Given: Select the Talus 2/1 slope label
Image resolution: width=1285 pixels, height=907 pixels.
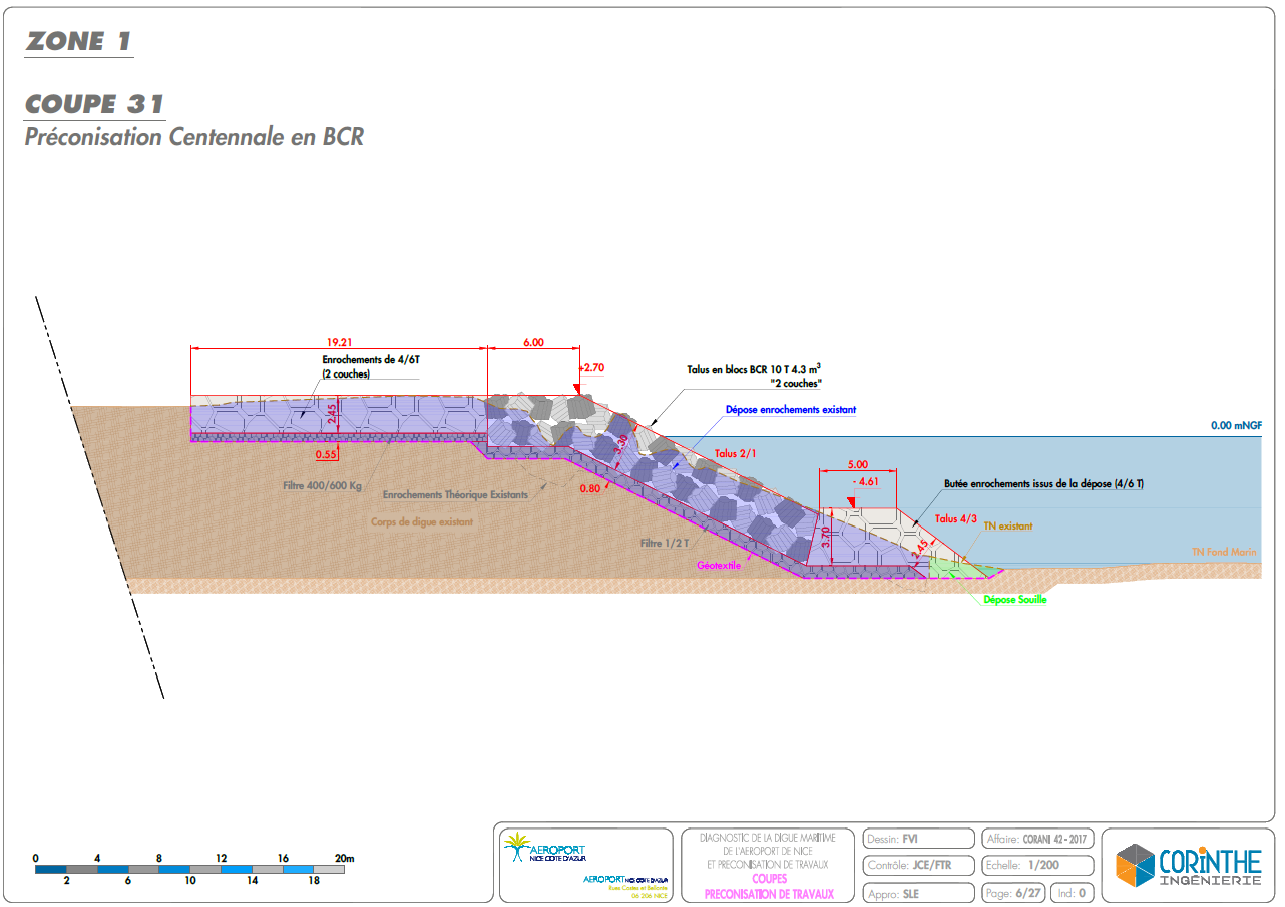Looking at the screenshot, I should coord(736,454).
